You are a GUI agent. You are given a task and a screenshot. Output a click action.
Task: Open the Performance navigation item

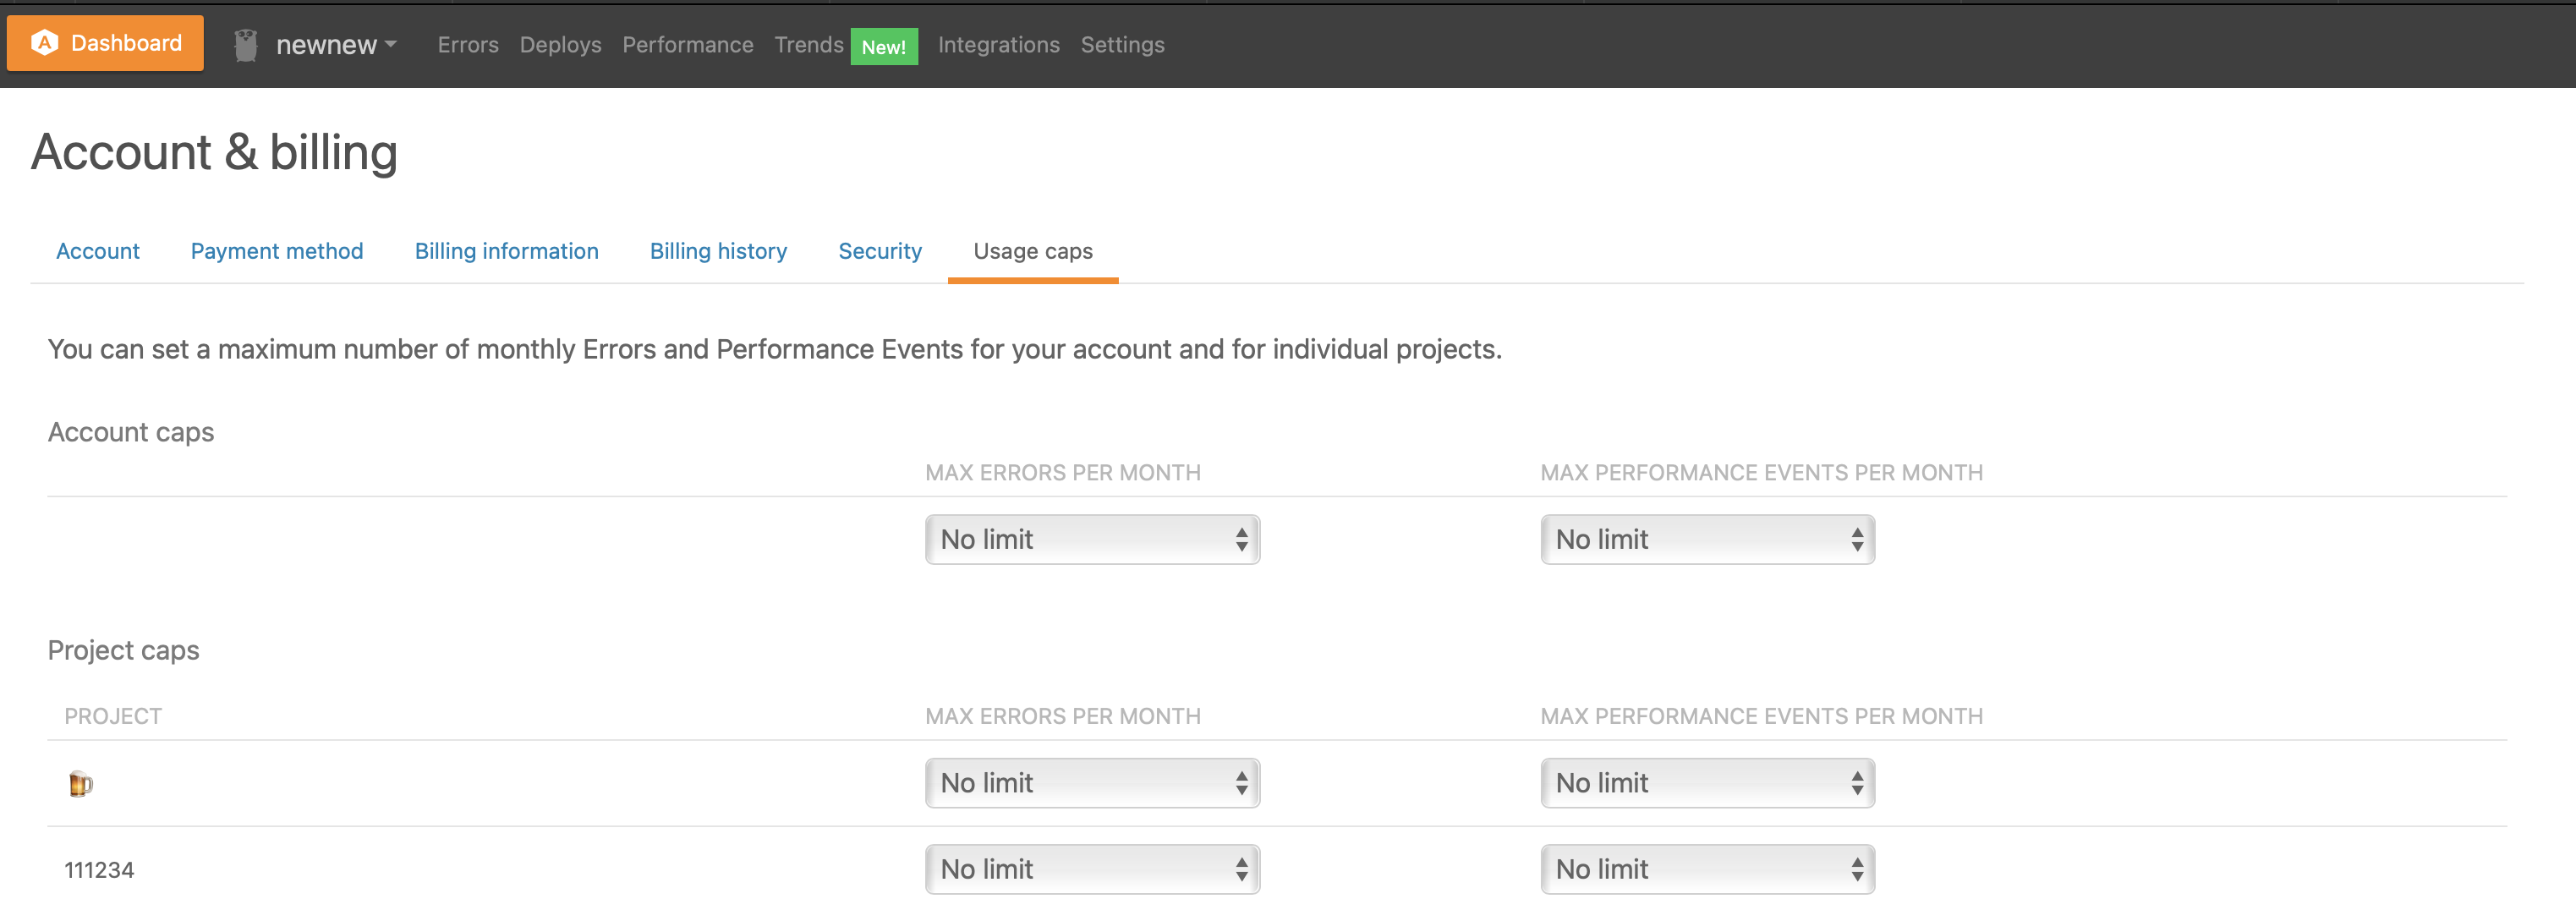(x=688, y=45)
